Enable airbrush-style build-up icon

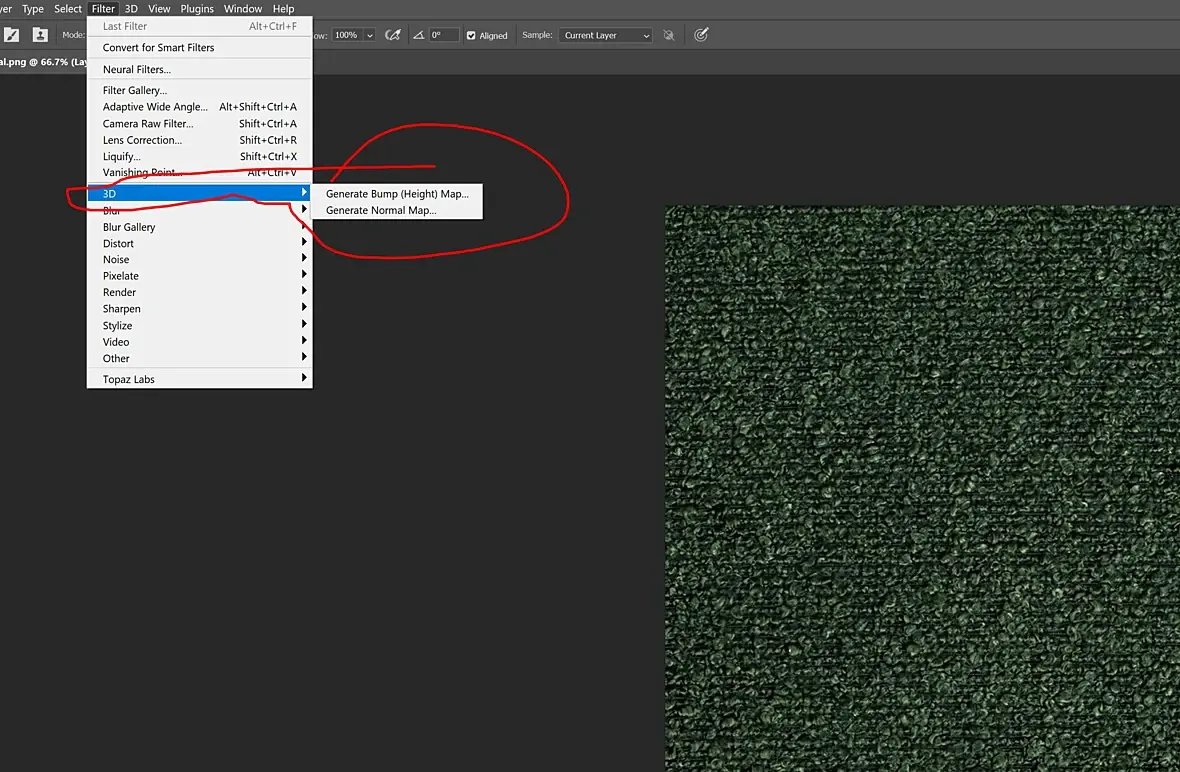click(393, 35)
